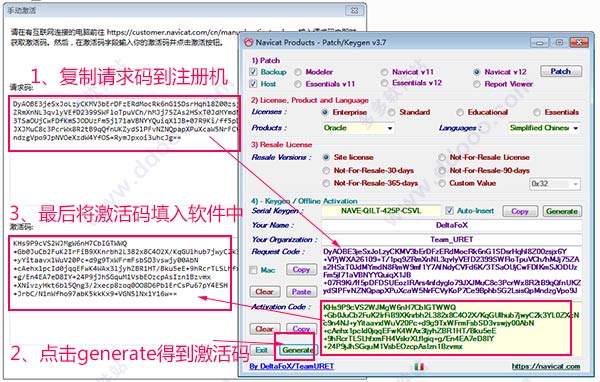The height and width of the screenshot is (382, 600).
Task: Enable the Mac checkbox
Action: (253, 270)
